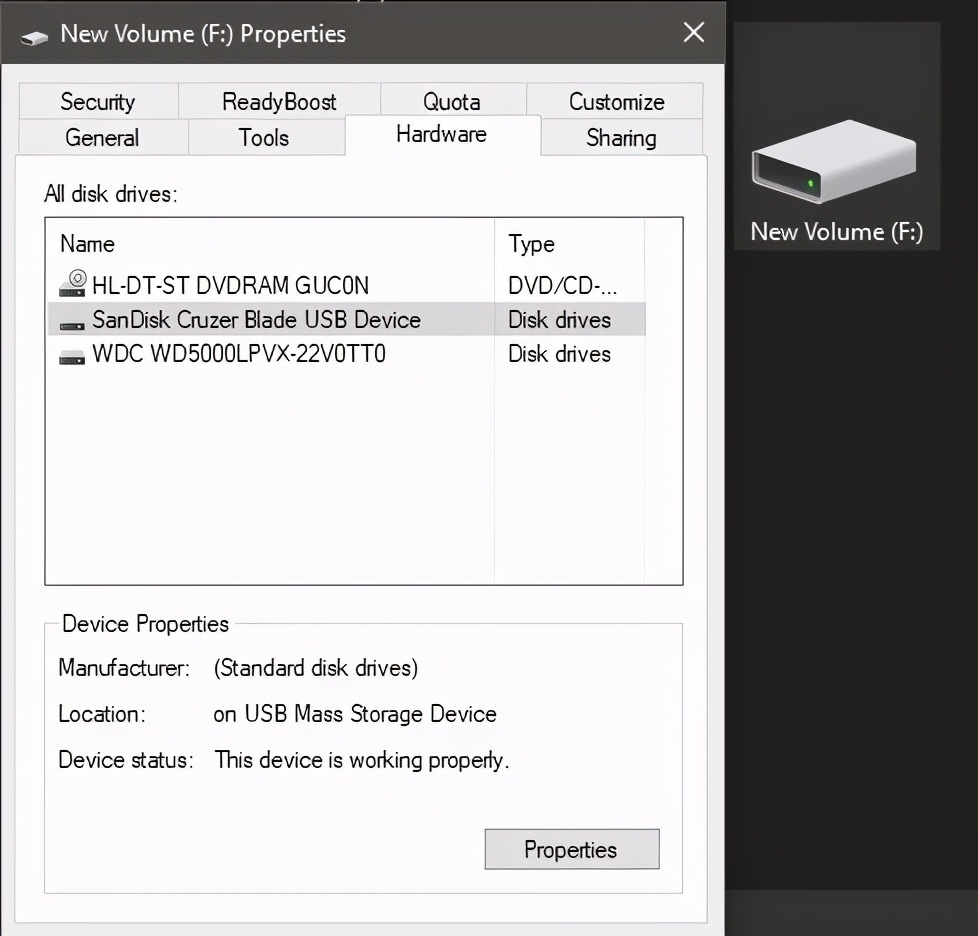Switch to the Customize tab
Screen dimensions: 978x936
point(616,101)
